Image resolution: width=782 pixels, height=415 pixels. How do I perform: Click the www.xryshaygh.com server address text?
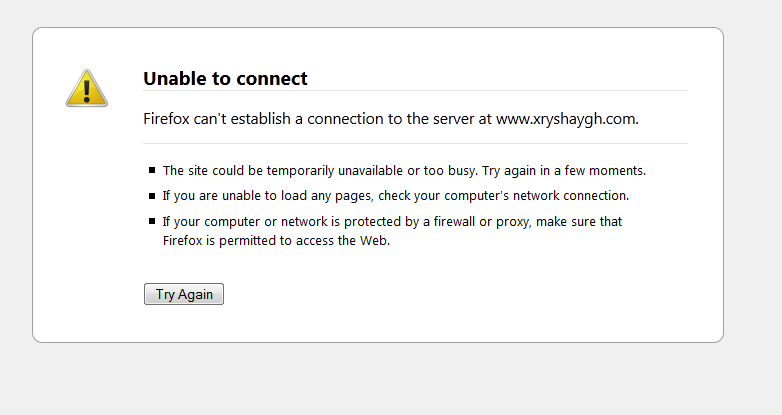pyautogui.click(x=566, y=118)
